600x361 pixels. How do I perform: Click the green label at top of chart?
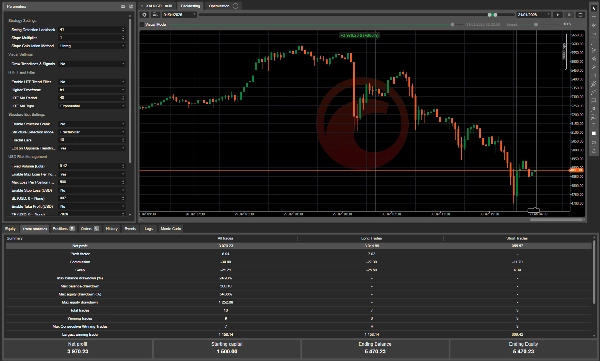359,35
